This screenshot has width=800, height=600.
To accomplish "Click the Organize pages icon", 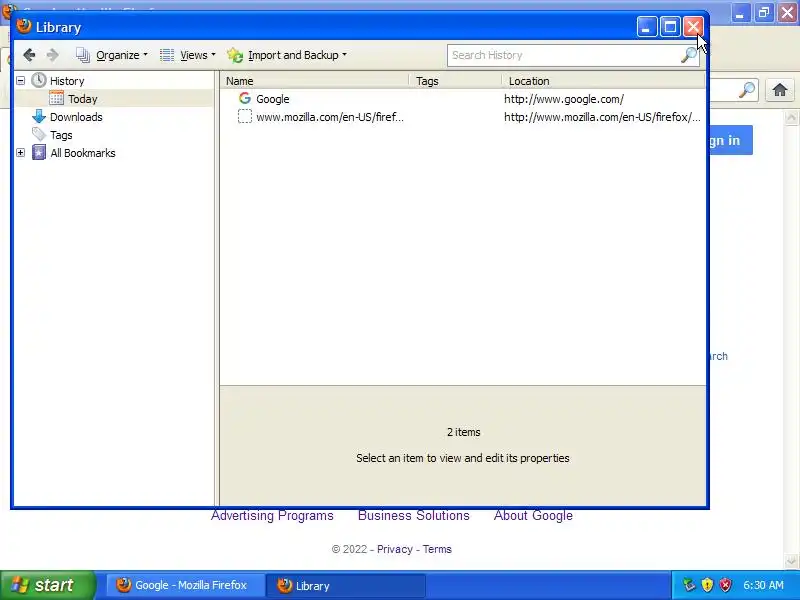I will point(83,55).
